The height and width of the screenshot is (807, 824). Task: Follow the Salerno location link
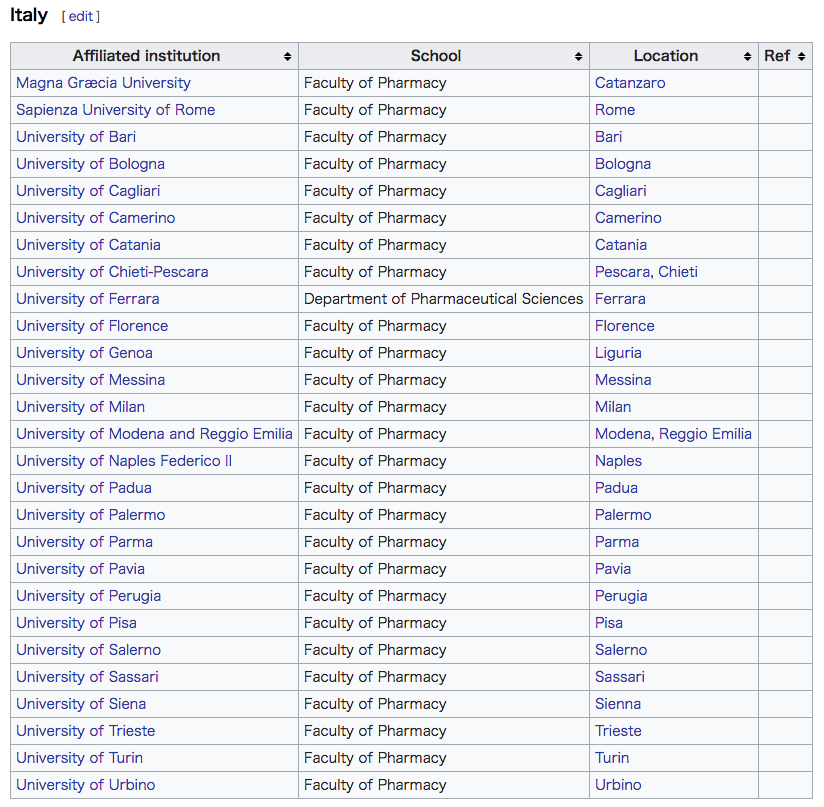(621, 650)
